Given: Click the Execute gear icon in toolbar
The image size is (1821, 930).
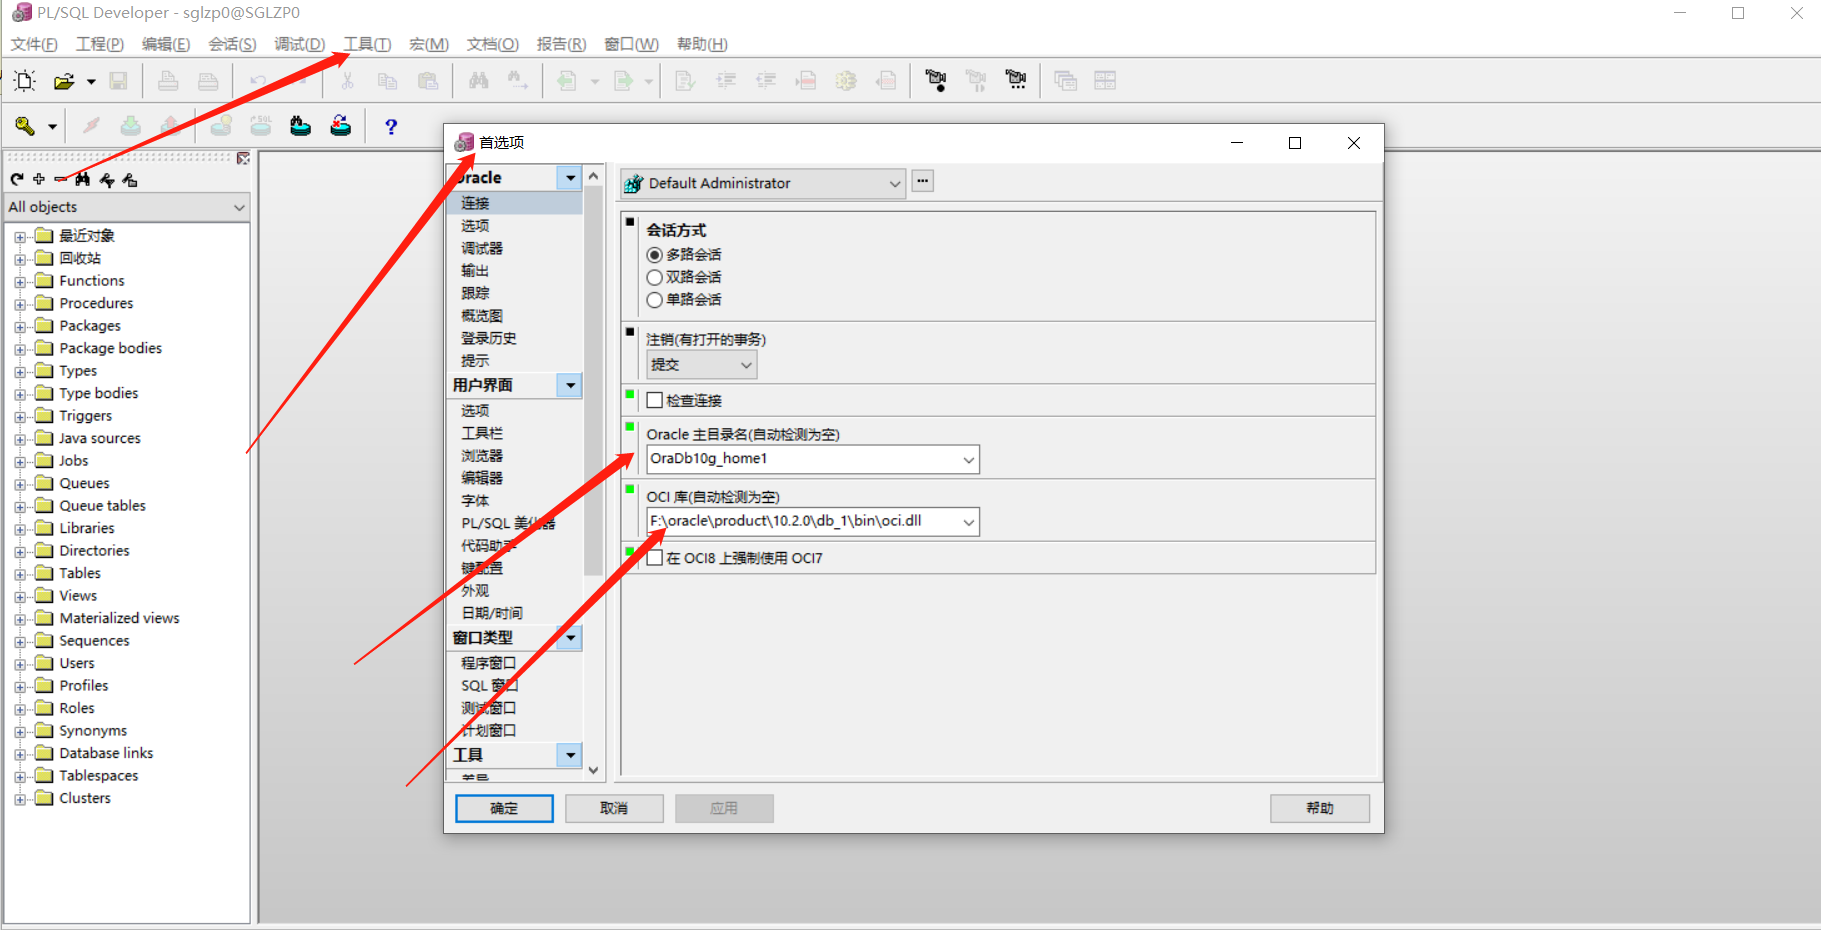Looking at the screenshot, I should pos(846,81).
